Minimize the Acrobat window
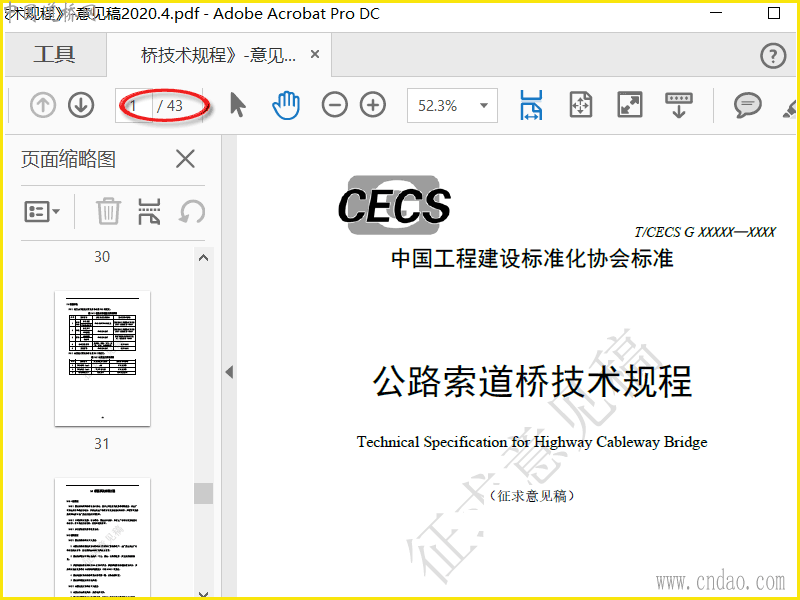The image size is (800, 600). coord(716,13)
